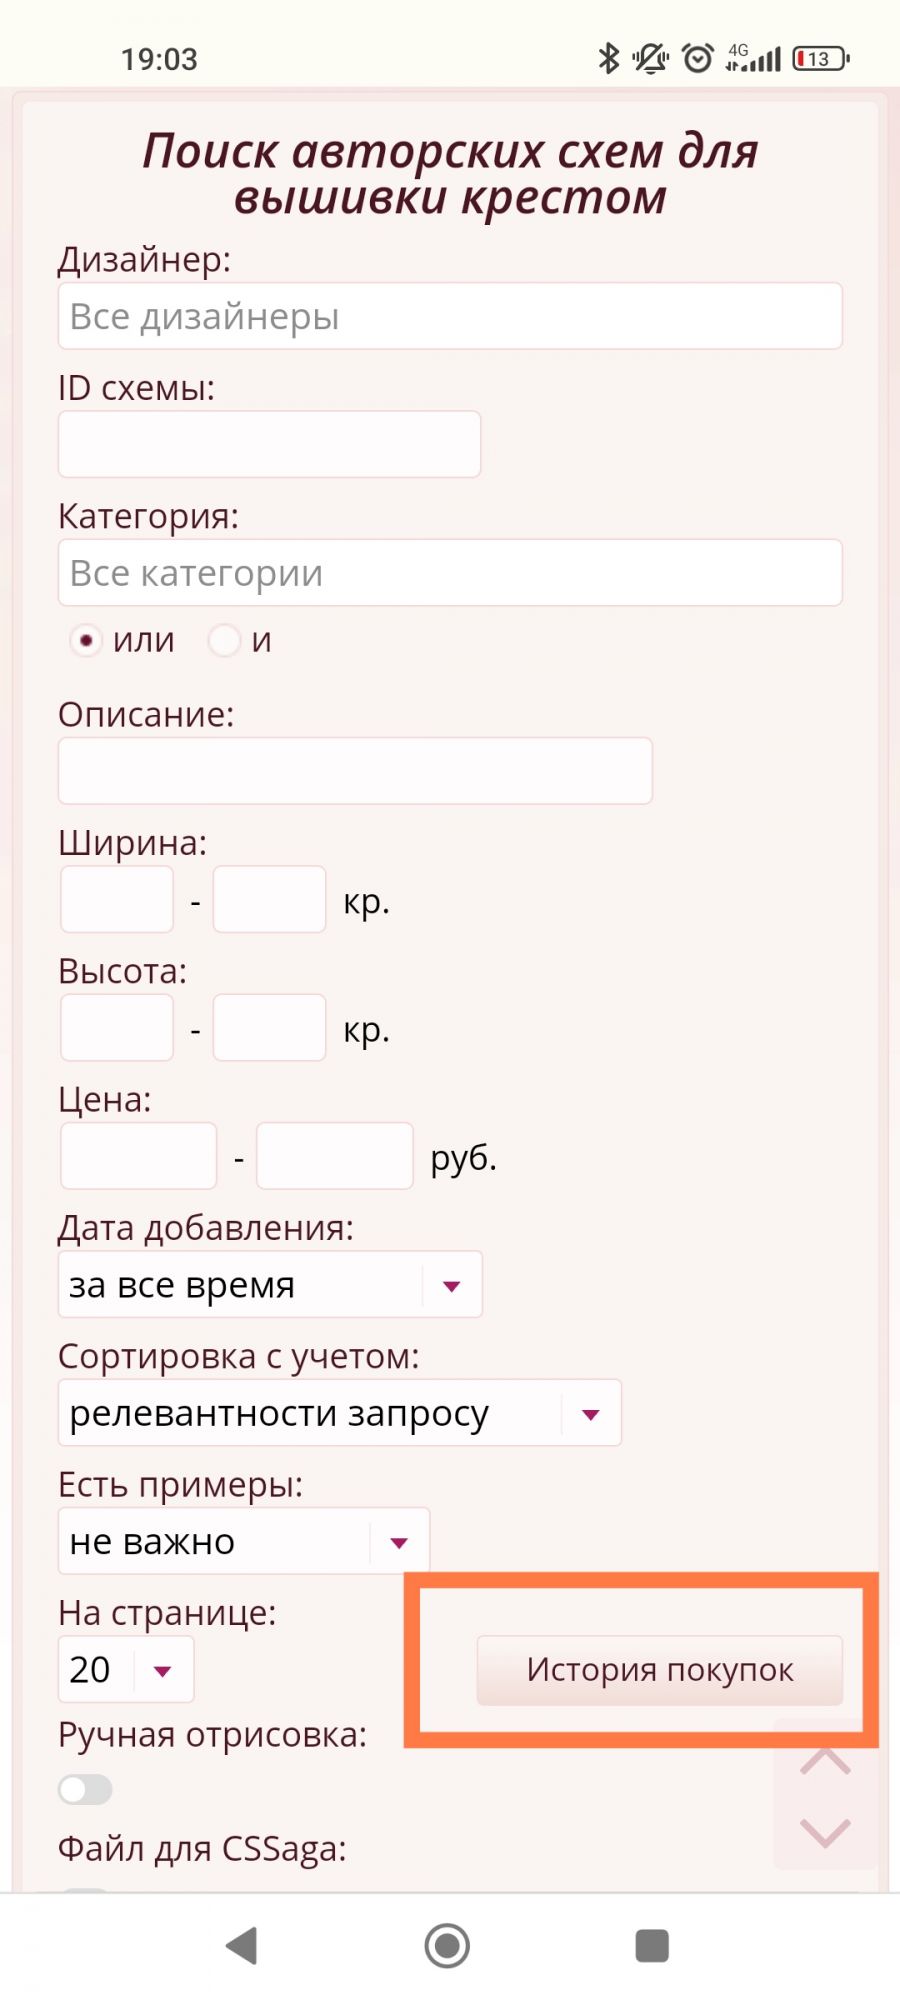Change the "На странице" count dropdown

[x=126, y=1669]
